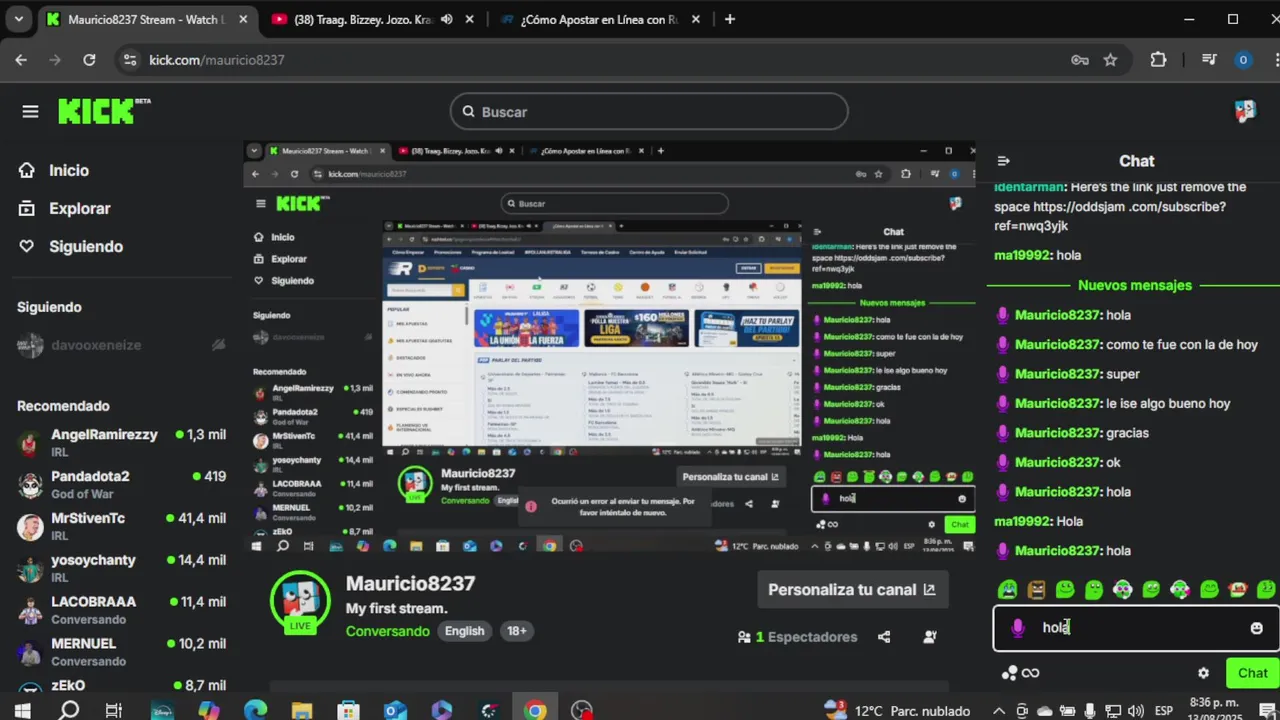Viewport: 1280px width, 720px height.
Task: Click the Personaliza tu canal button
Action: (852, 589)
